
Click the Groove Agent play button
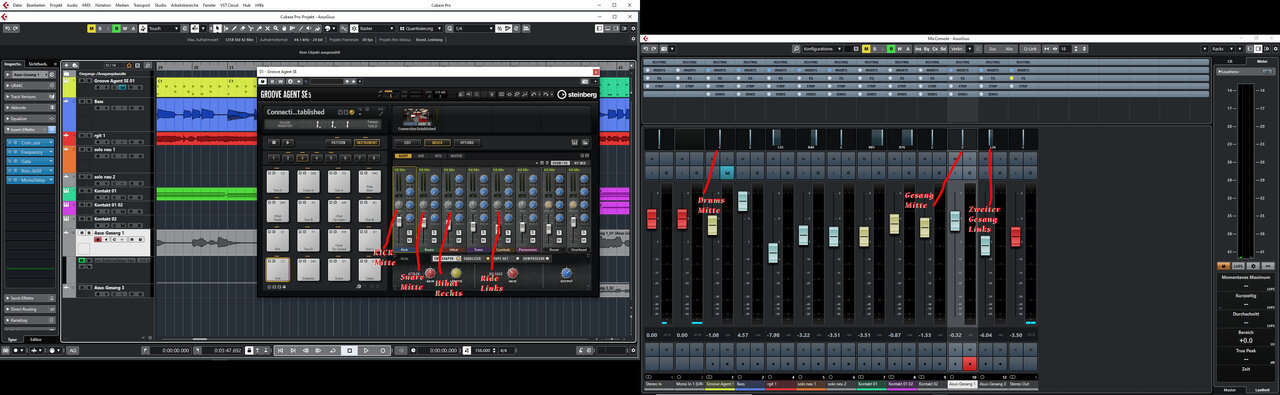tap(288, 143)
